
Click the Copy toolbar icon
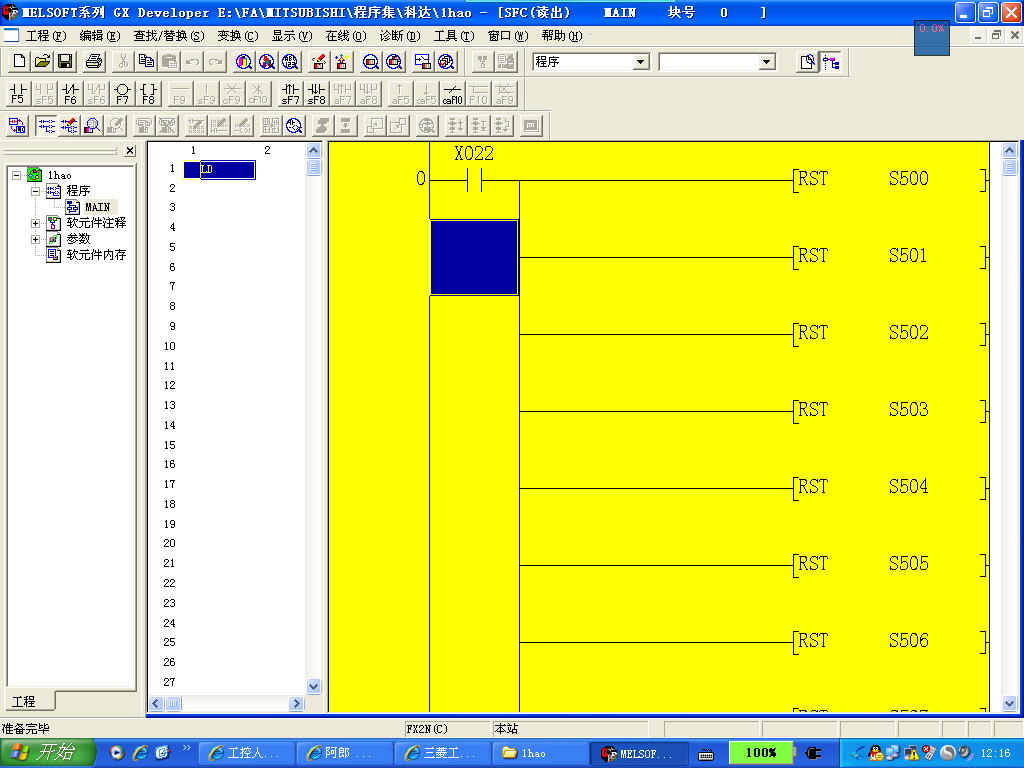click(147, 62)
